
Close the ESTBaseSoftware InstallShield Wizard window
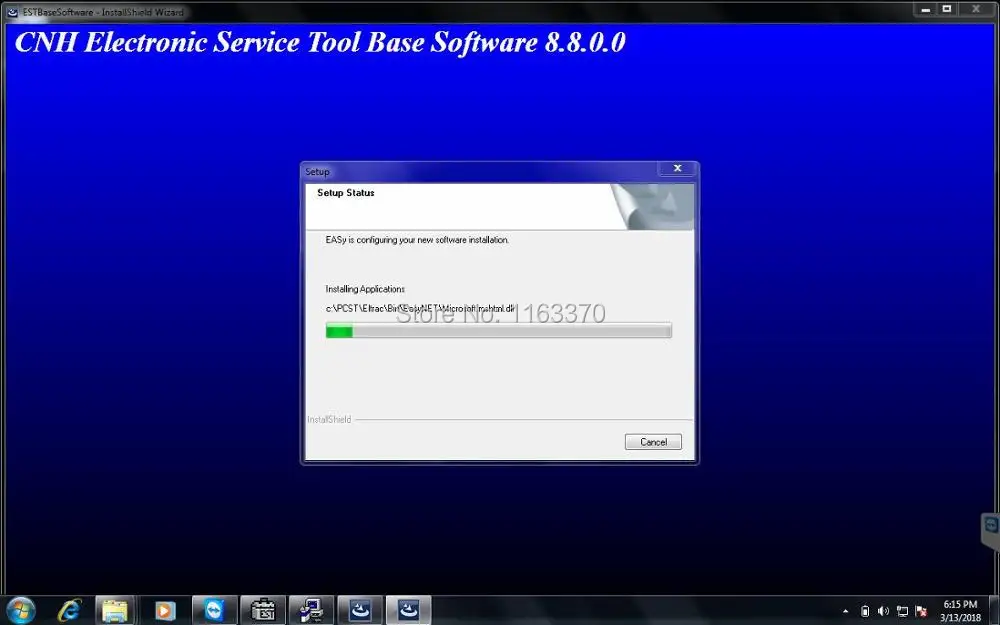tap(976, 9)
